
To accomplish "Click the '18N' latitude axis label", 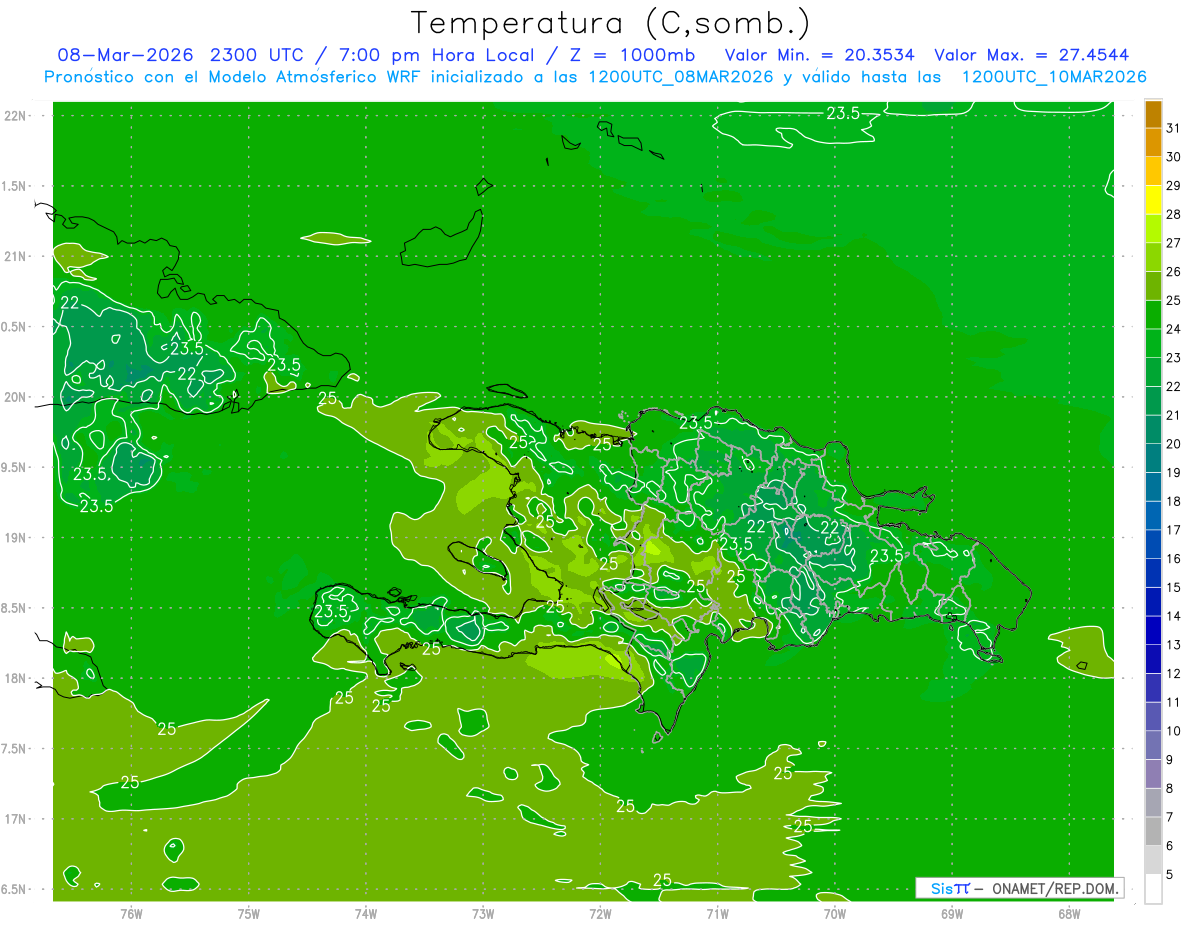I will click(x=16, y=679).
